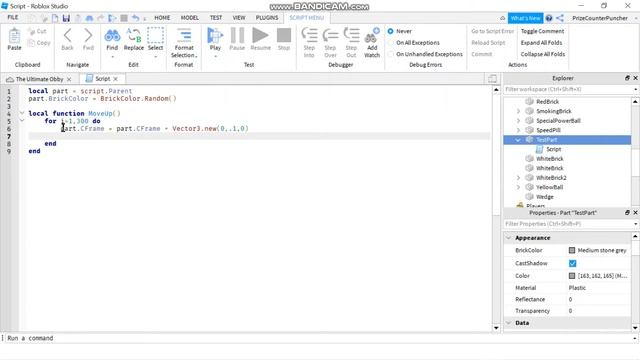Select On Unhandled Exceptions option
The width and height of the screenshot is (640, 360).
click(x=391, y=54)
